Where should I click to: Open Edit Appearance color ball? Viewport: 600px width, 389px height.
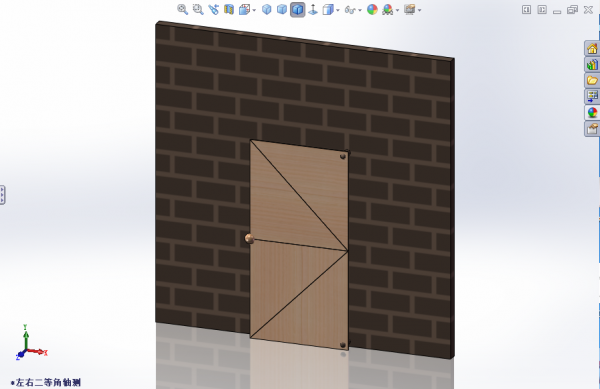click(x=372, y=10)
